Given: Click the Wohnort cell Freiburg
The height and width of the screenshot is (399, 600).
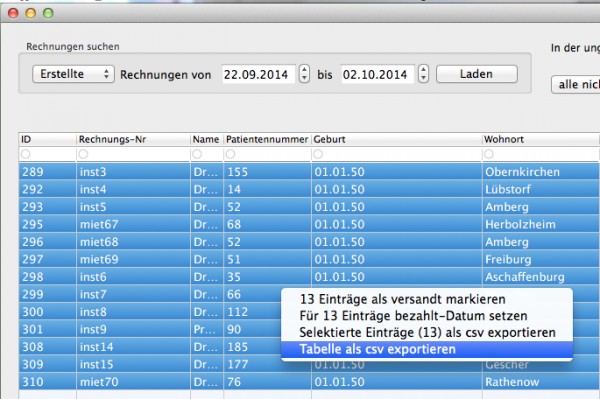Looking at the screenshot, I should tap(541, 259).
